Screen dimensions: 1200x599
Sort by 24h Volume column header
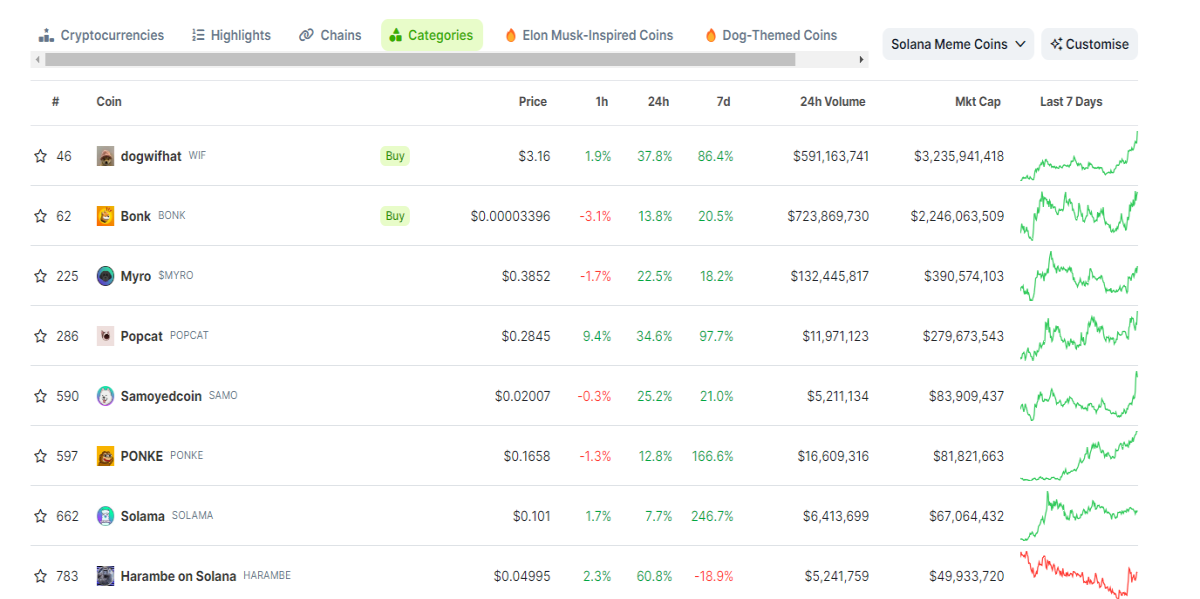pyautogui.click(x=832, y=102)
